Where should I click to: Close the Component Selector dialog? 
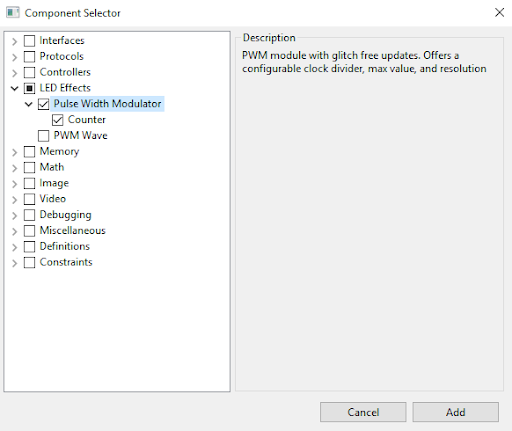499,13
